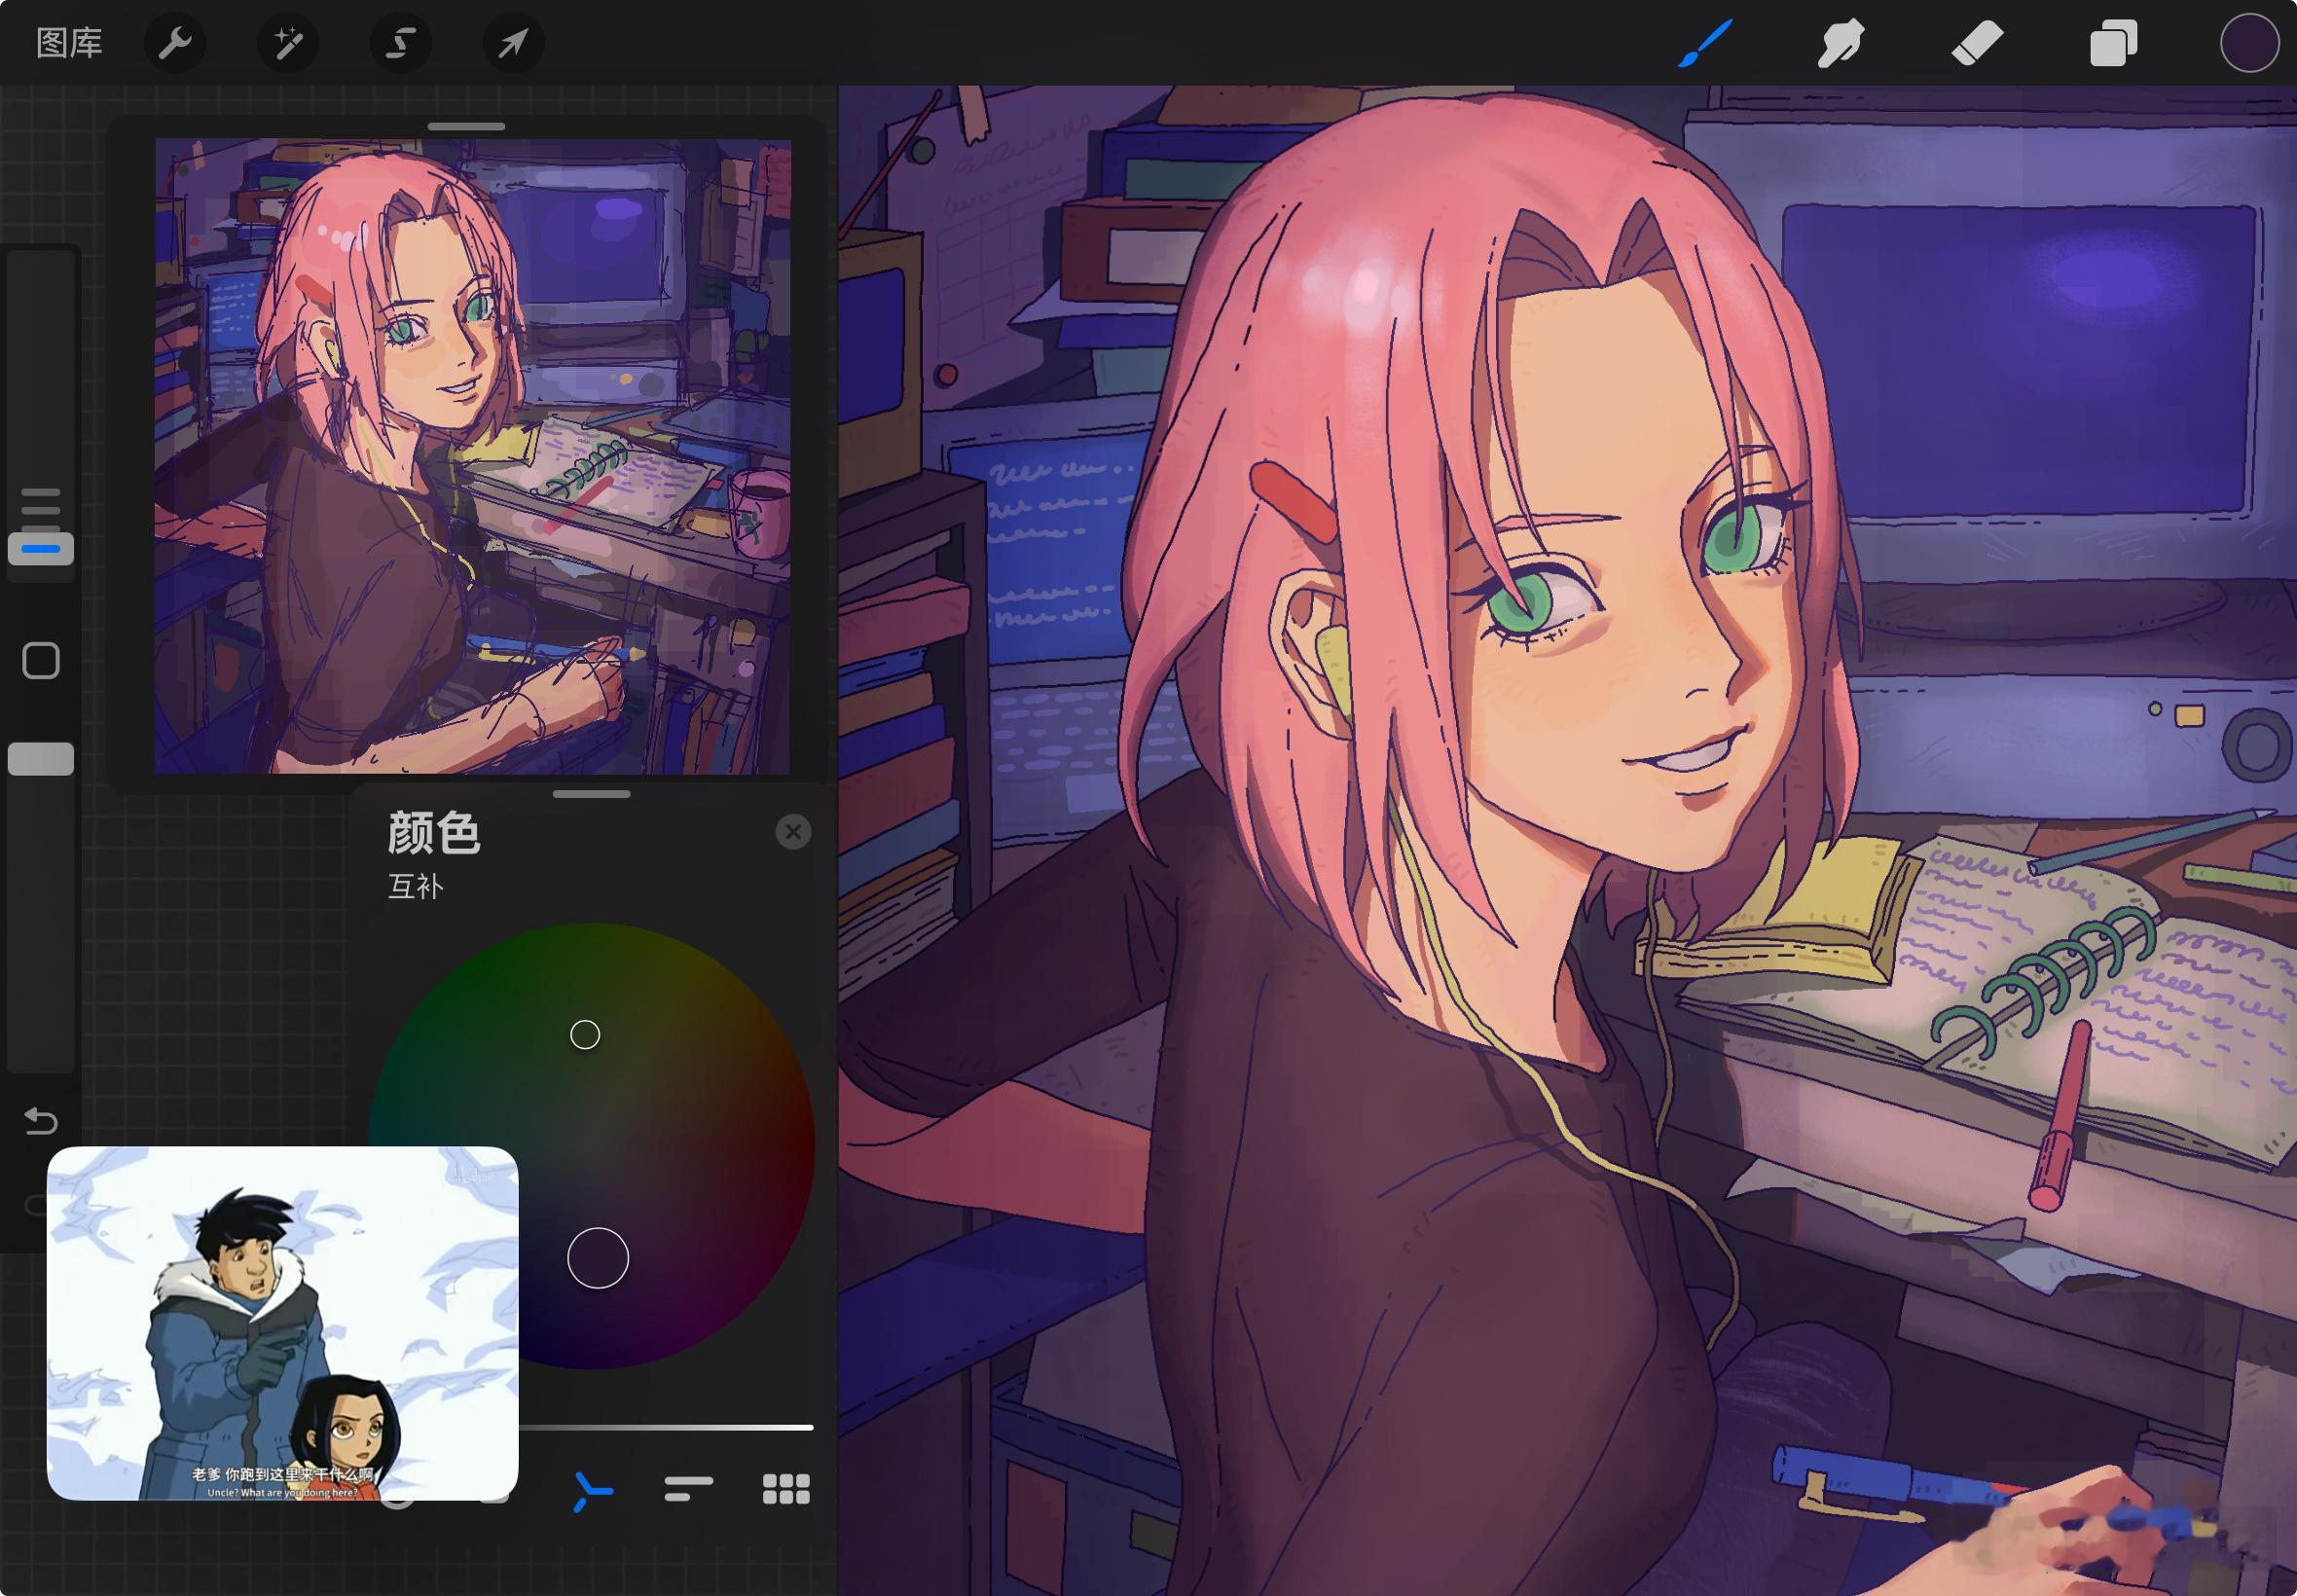Switch to the Palettes grid tab

click(786, 1489)
